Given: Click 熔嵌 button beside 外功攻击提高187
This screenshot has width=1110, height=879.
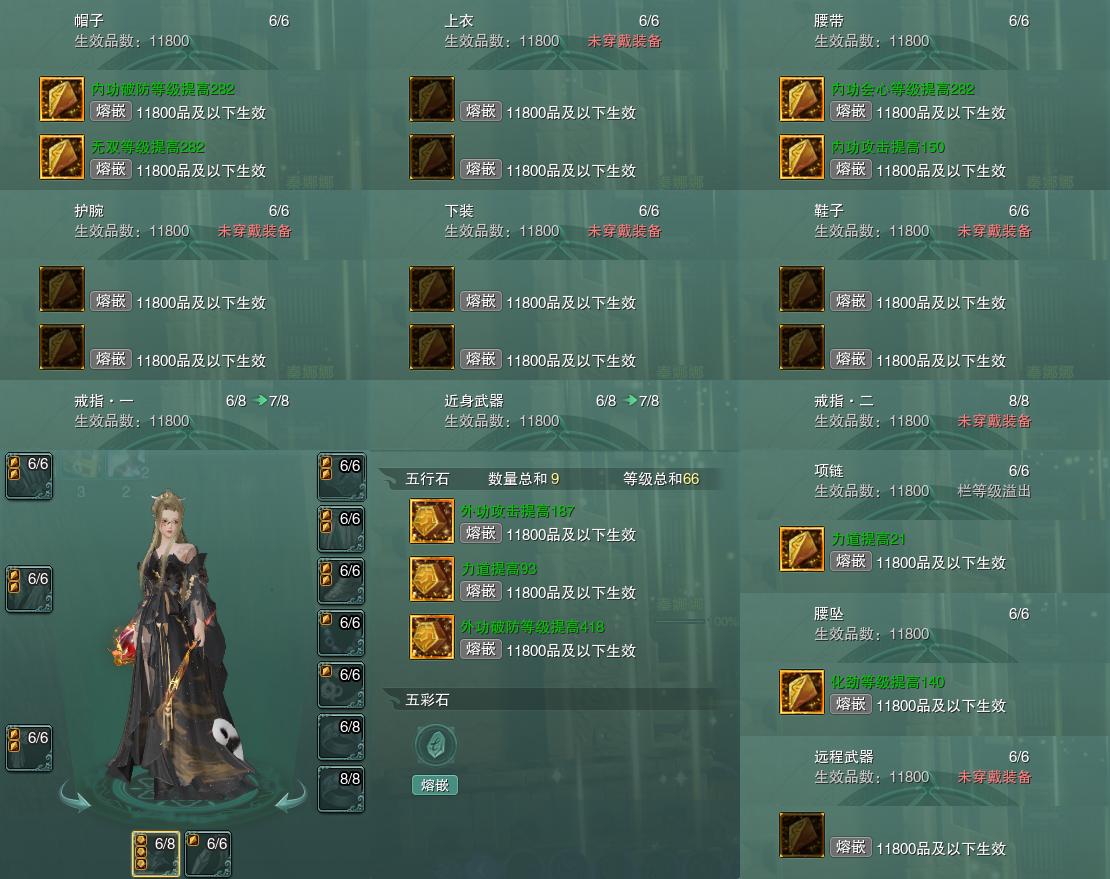Looking at the screenshot, I should [x=481, y=533].
